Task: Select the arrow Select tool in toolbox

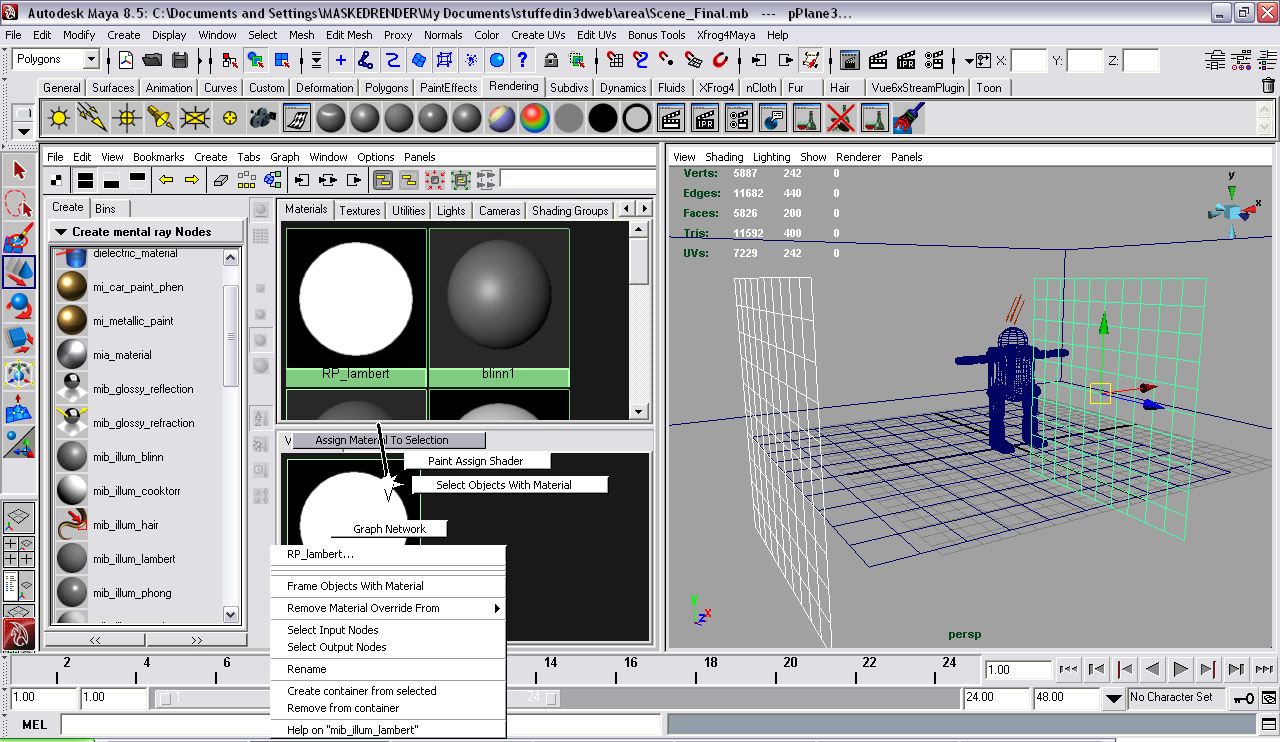Action: [x=19, y=171]
